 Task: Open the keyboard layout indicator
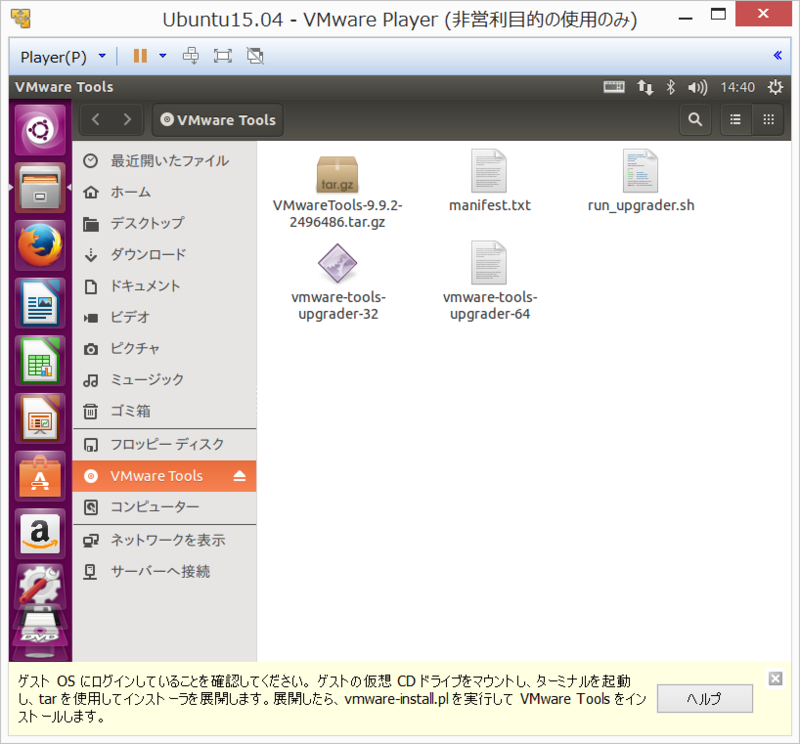[x=613, y=87]
